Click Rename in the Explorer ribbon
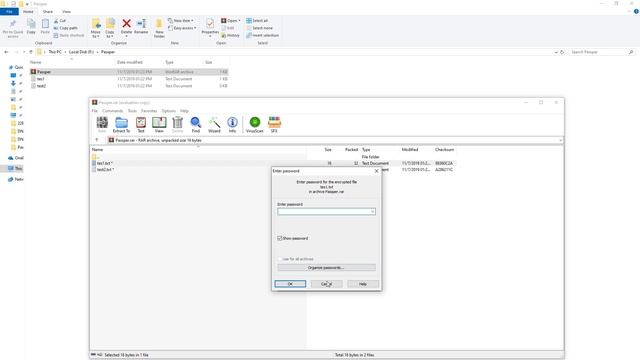The height and width of the screenshot is (360, 640). click(141, 27)
